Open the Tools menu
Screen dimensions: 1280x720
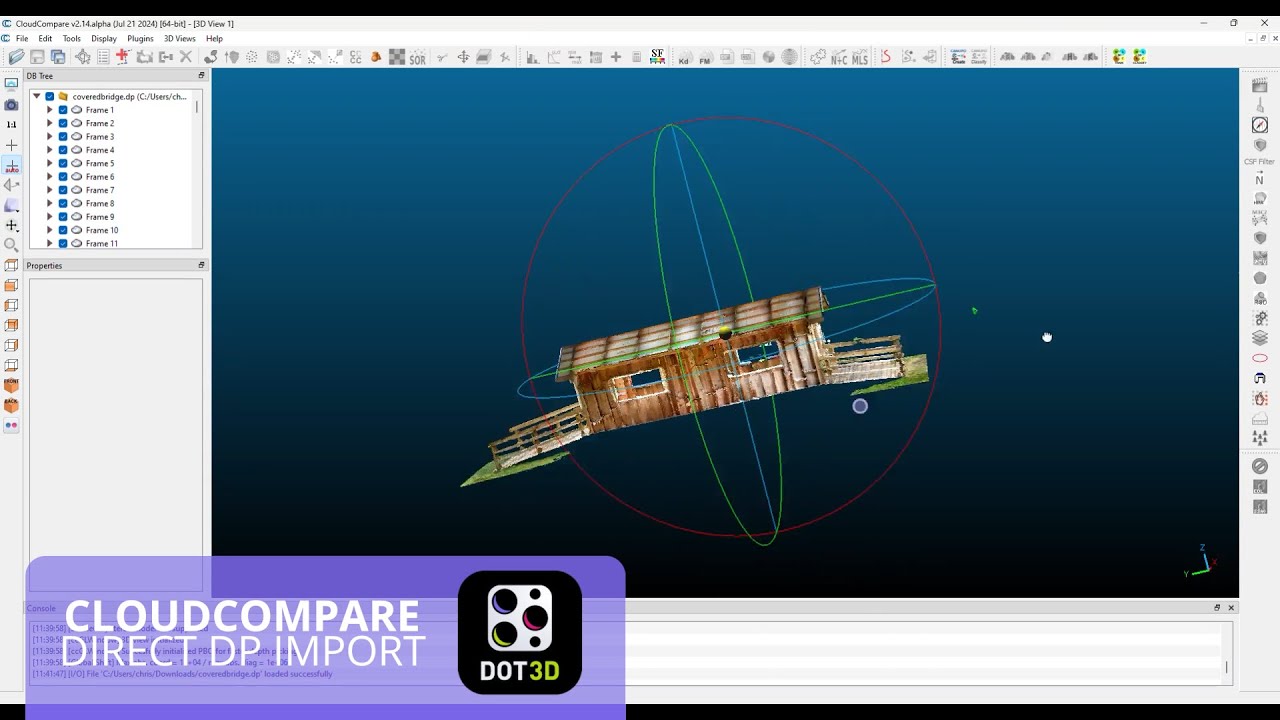71,39
